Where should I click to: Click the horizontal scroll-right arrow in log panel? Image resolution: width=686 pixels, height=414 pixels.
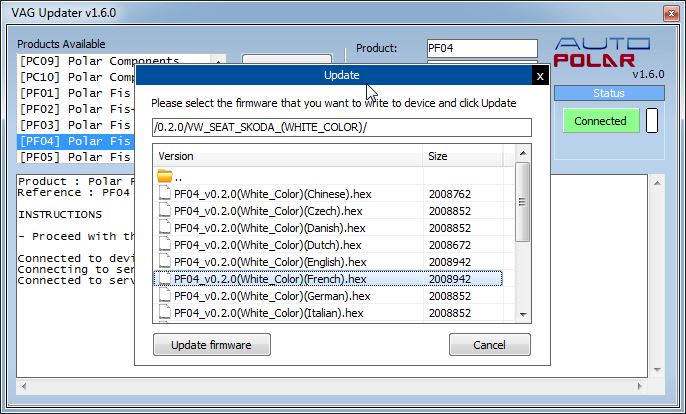click(640, 386)
